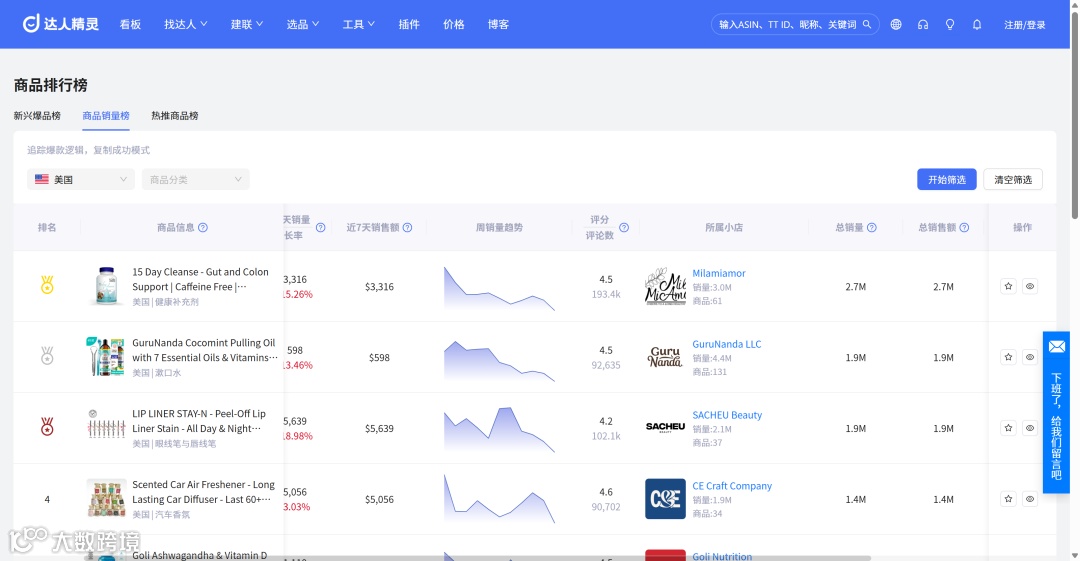1080x561 pixels.
Task: Click help icon beside 评分 评论数 header
Action: click(x=624, y=227)
